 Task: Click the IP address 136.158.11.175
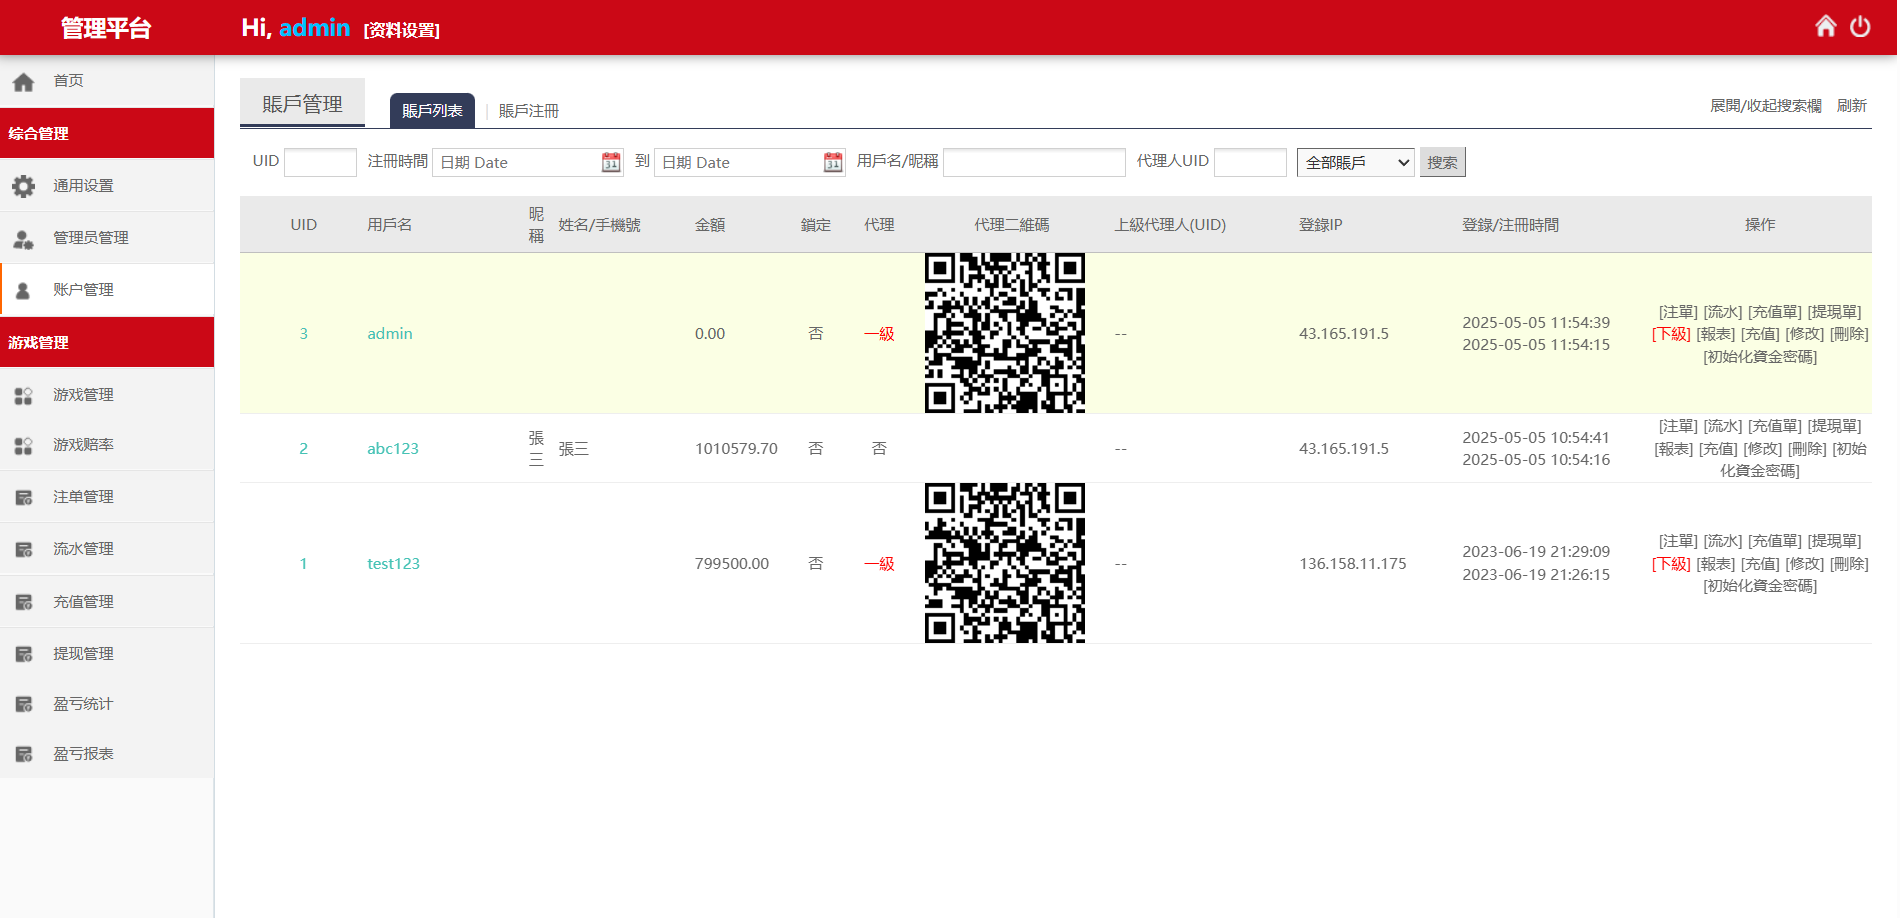click(1353, 564)
